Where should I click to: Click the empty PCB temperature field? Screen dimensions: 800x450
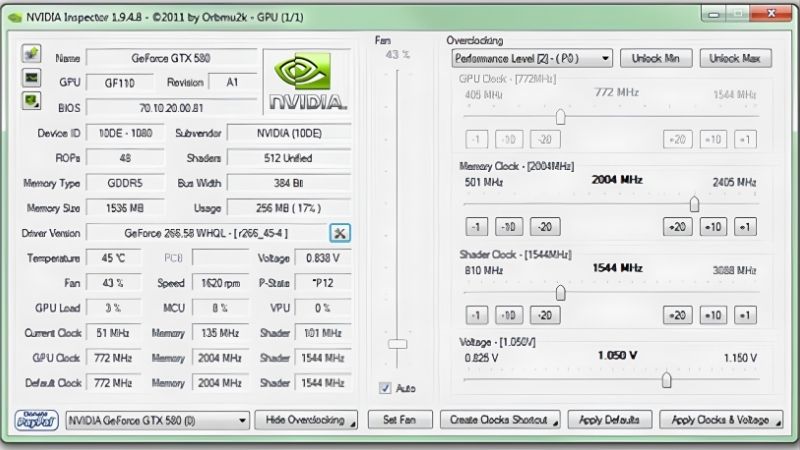pyautogui.click(x=220, y=258)
